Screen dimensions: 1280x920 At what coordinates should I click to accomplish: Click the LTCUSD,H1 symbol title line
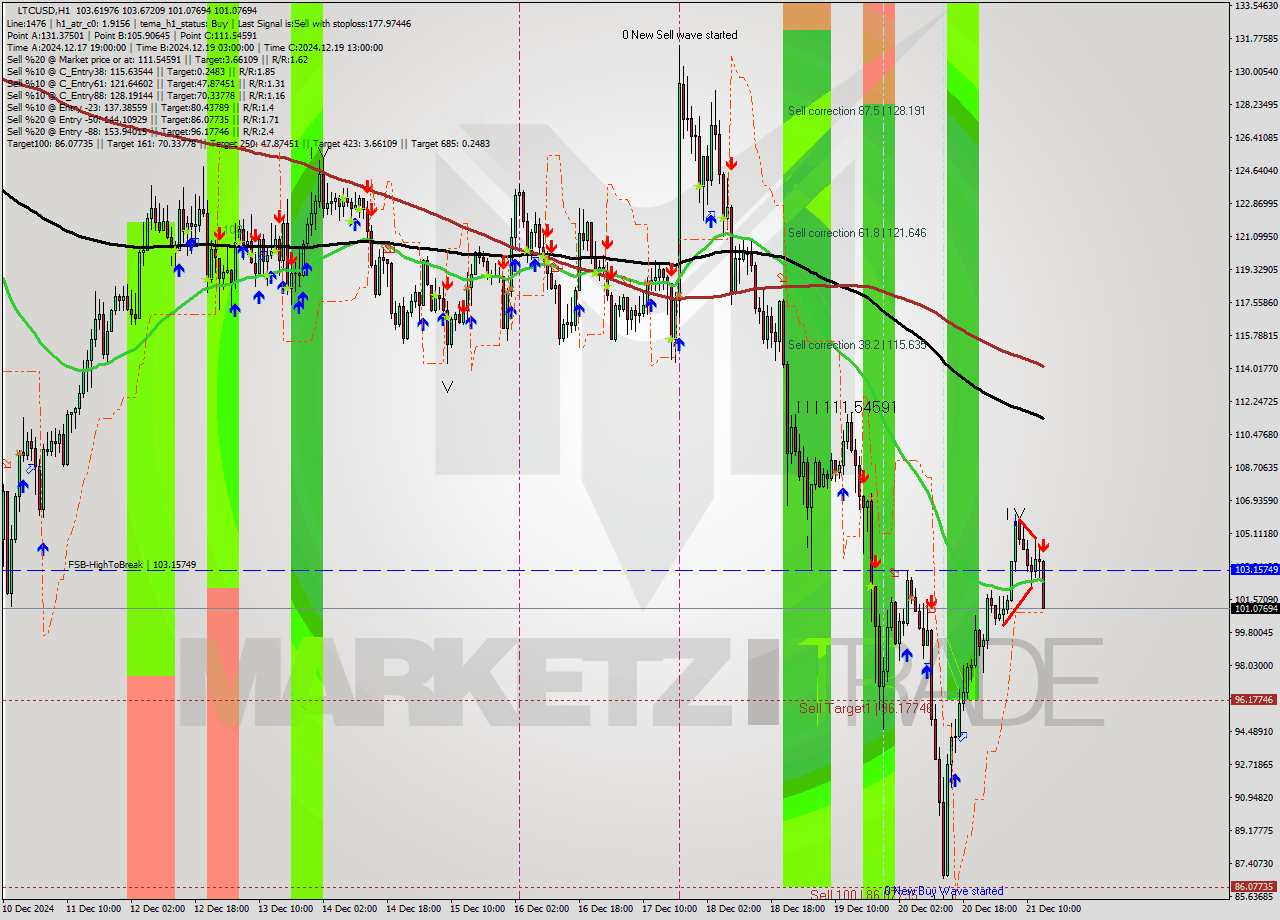(137, 10)
